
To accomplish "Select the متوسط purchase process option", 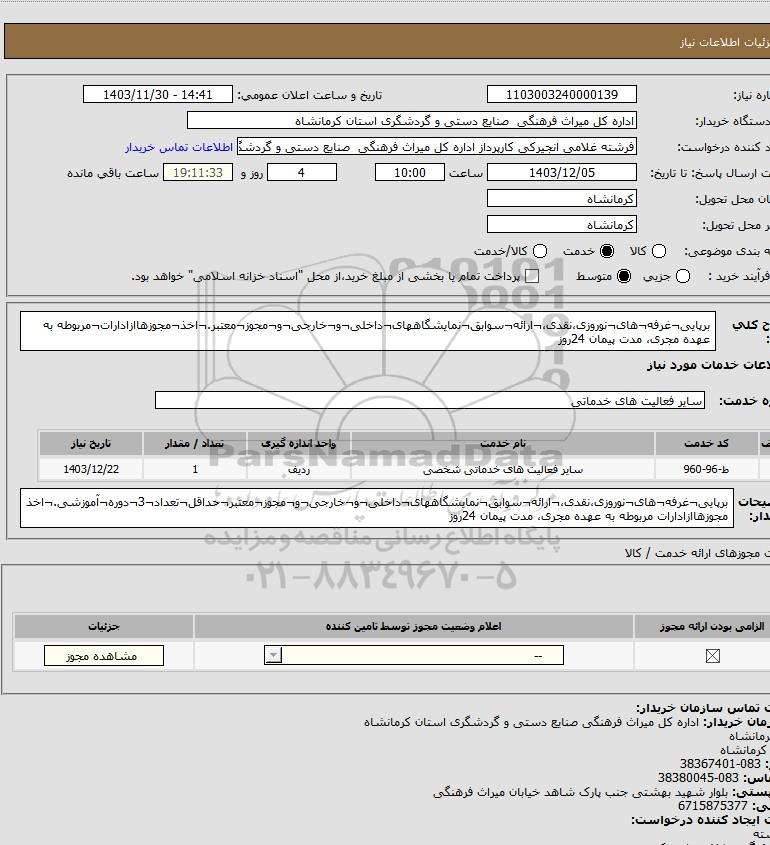I will click(x=624, y=276).
